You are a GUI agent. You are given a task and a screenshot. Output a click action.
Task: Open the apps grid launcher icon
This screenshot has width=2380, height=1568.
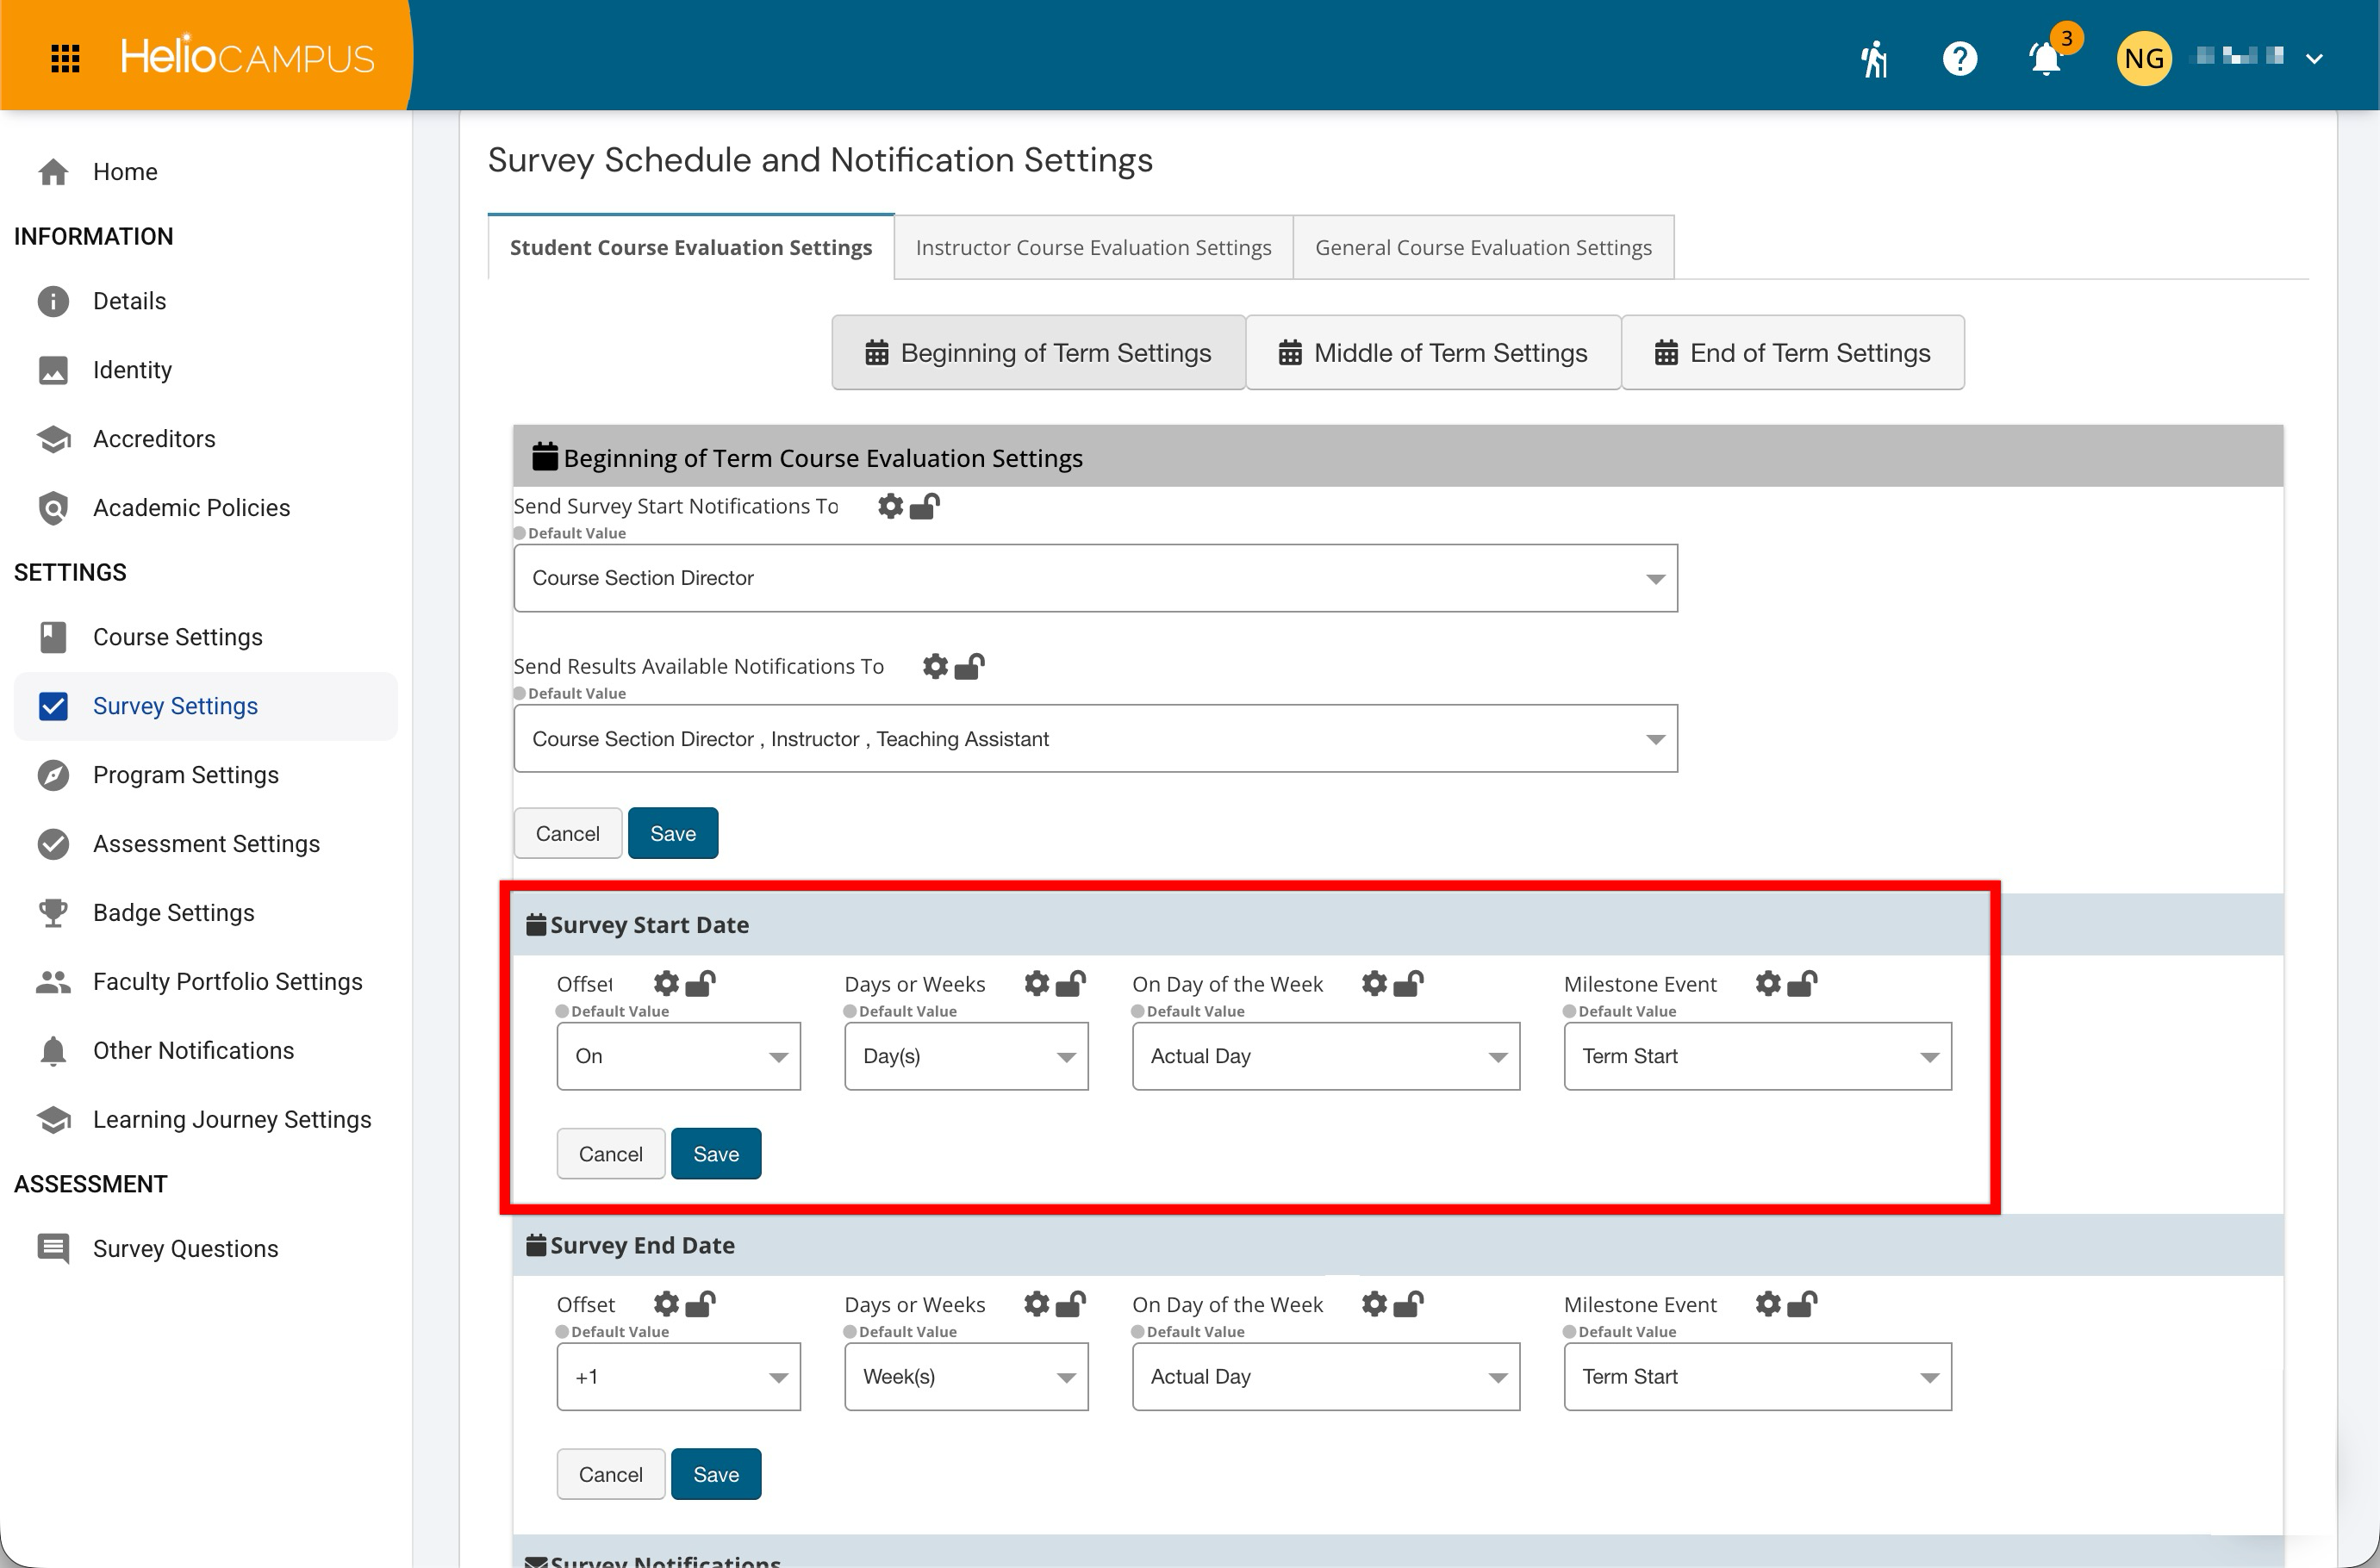[65, 58]
